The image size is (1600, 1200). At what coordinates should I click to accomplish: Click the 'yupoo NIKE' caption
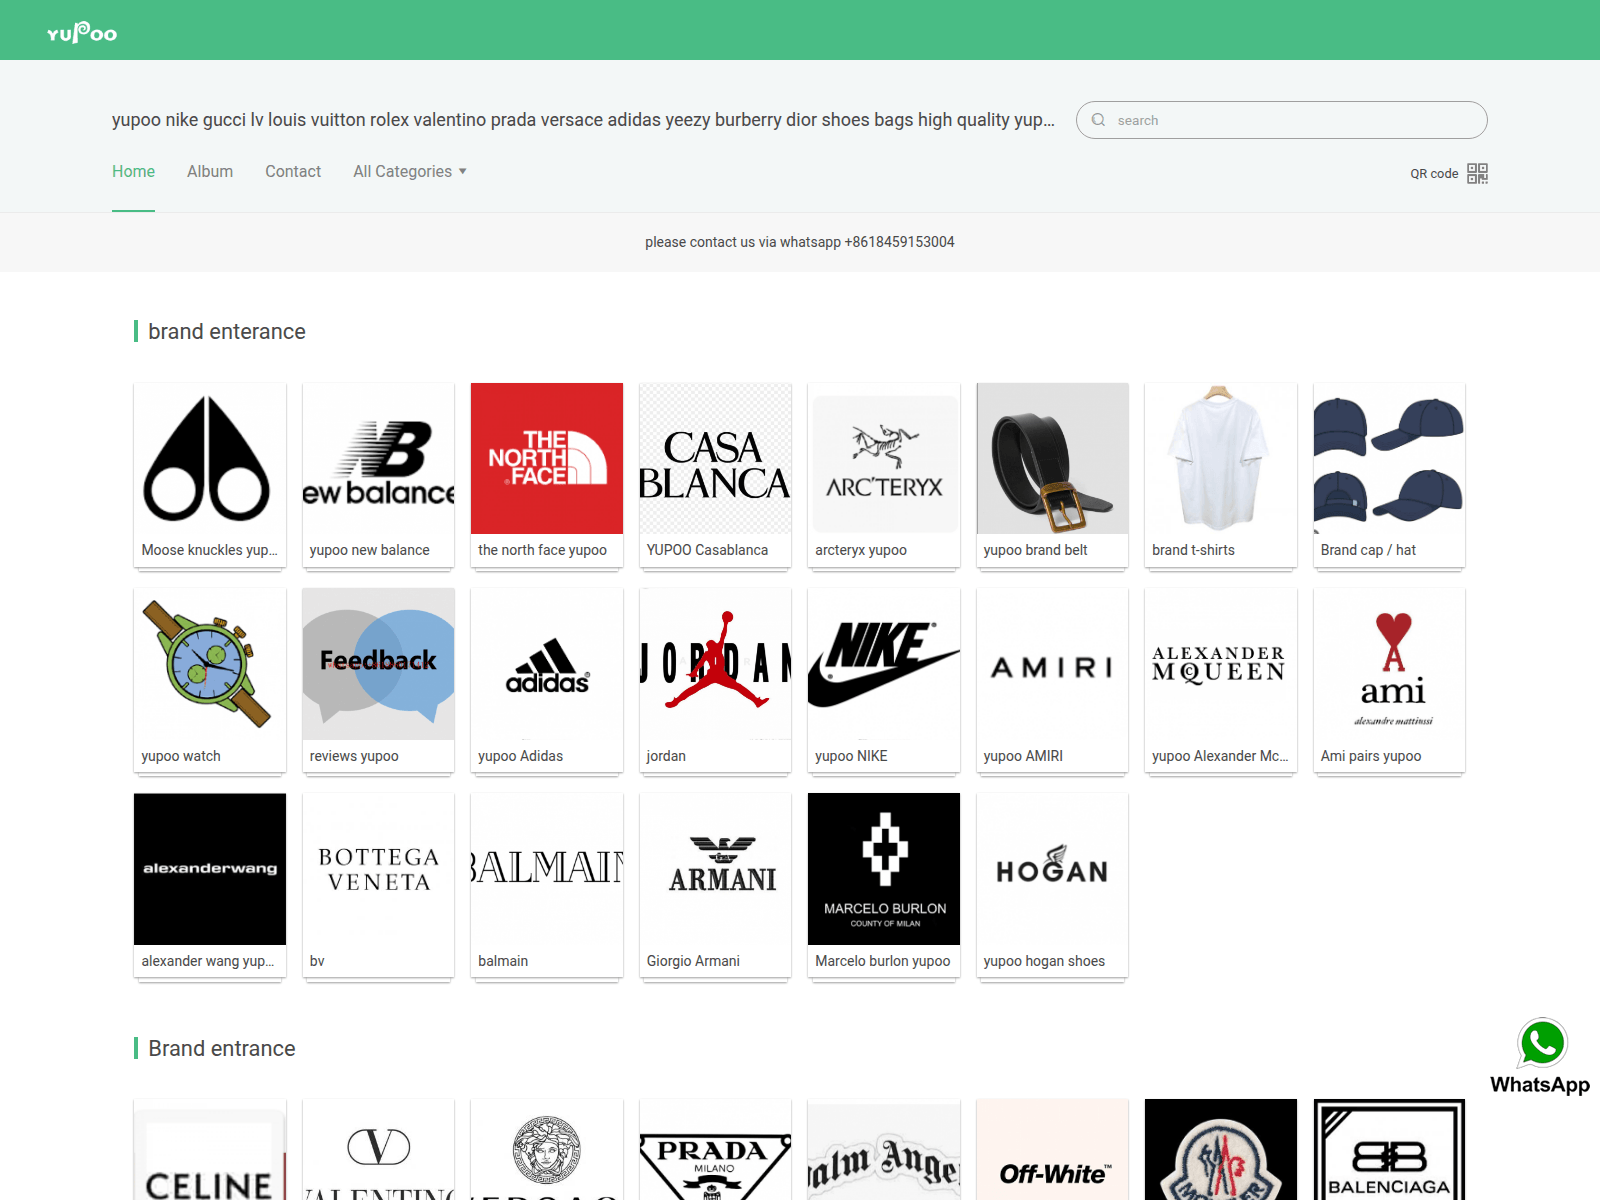pos(851,756)
